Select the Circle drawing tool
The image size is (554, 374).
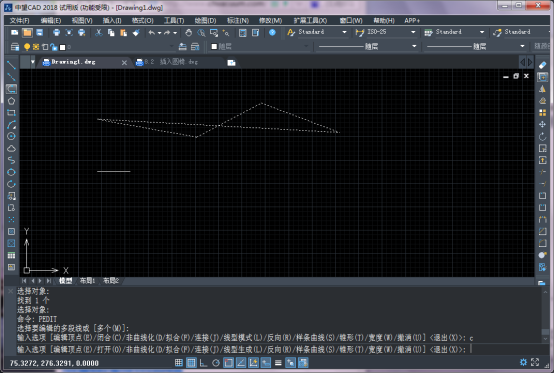point(11,136)
